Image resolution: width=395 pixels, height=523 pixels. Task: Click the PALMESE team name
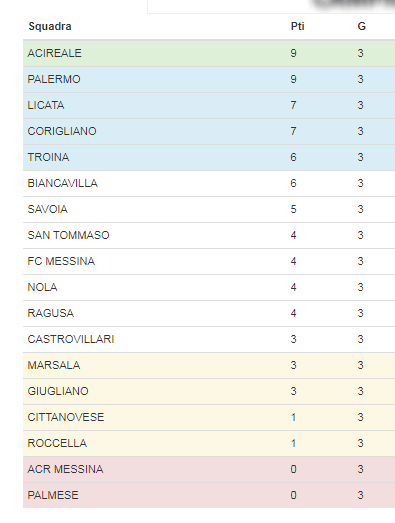point(53,496)
